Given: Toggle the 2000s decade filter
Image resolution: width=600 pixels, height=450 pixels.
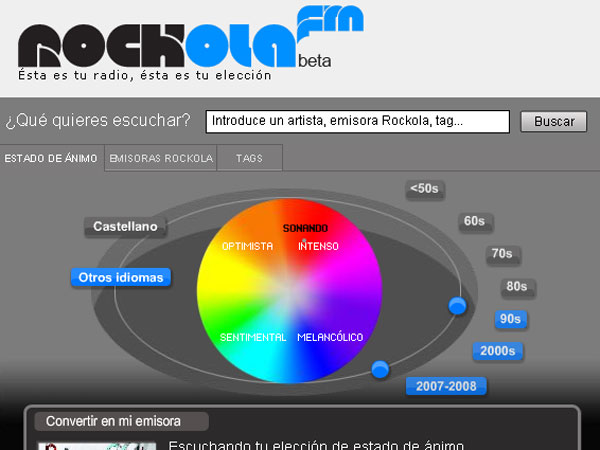Looking at the screenshot, I should (497, 351).
